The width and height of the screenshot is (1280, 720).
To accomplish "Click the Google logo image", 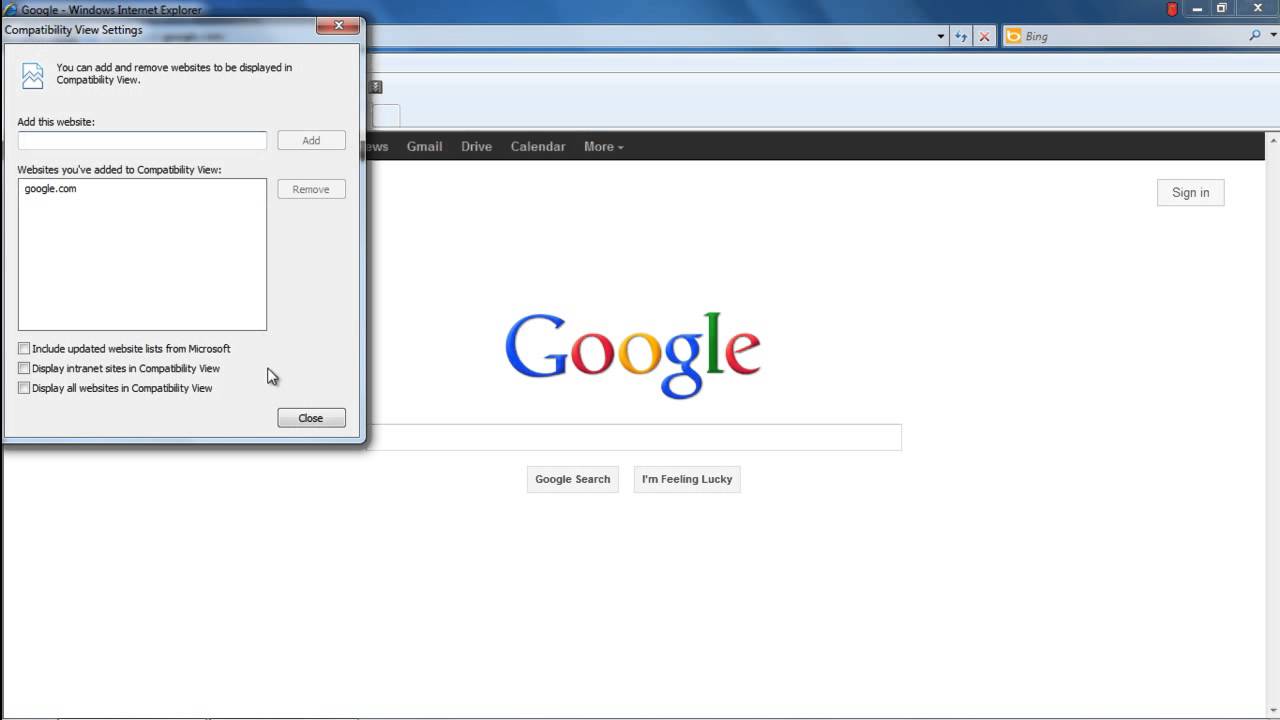I will pos(633,355).
